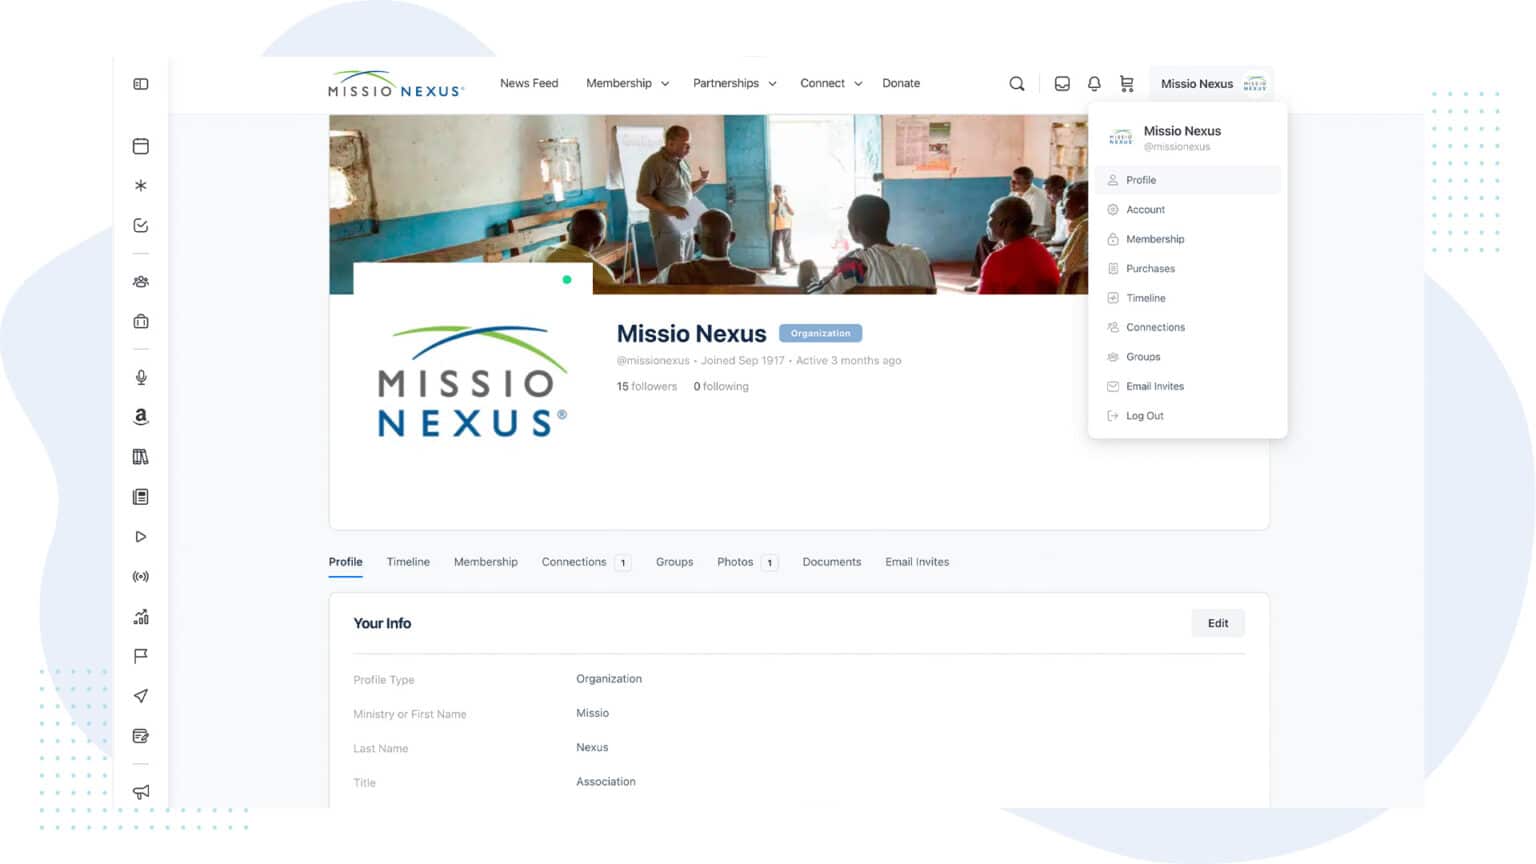Open the podcast broadcast icon in sidebar

[x=141, y=576]
